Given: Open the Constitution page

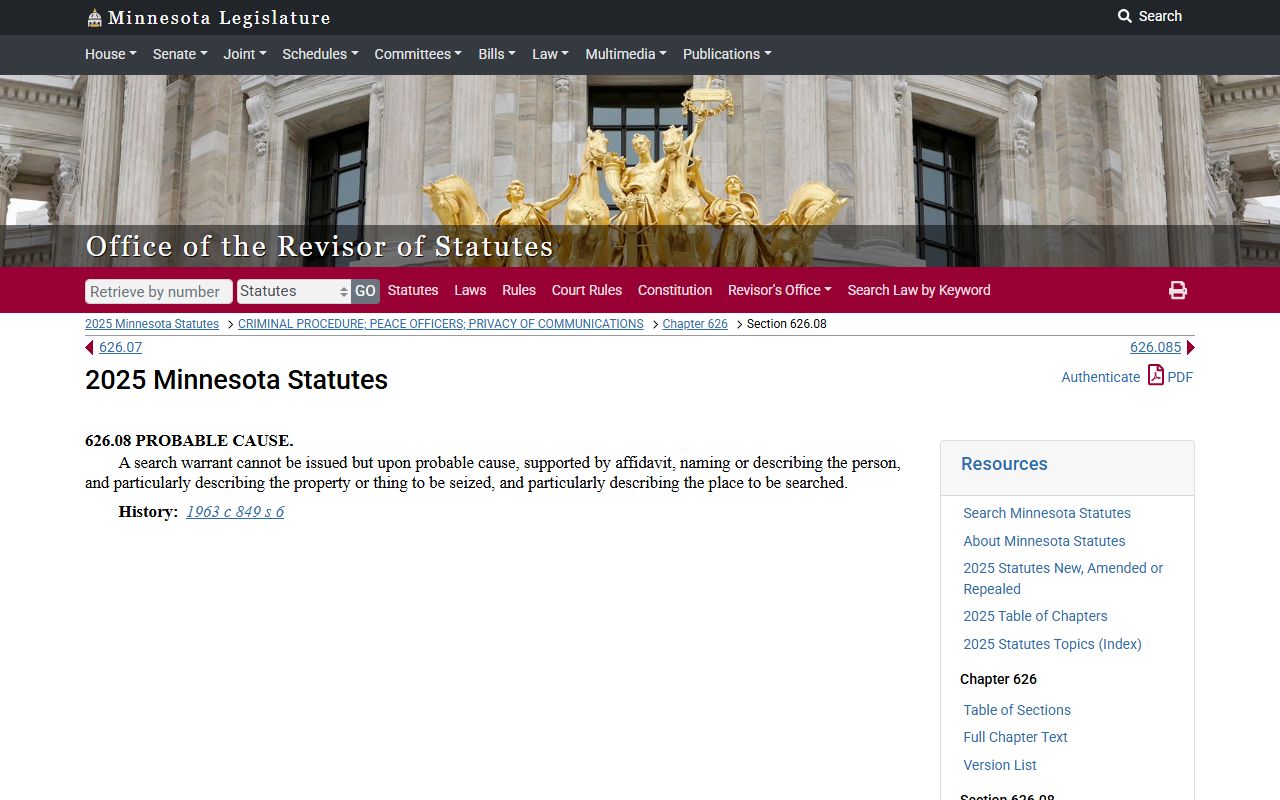Looking at the screenshot, I should click(675, 290).
